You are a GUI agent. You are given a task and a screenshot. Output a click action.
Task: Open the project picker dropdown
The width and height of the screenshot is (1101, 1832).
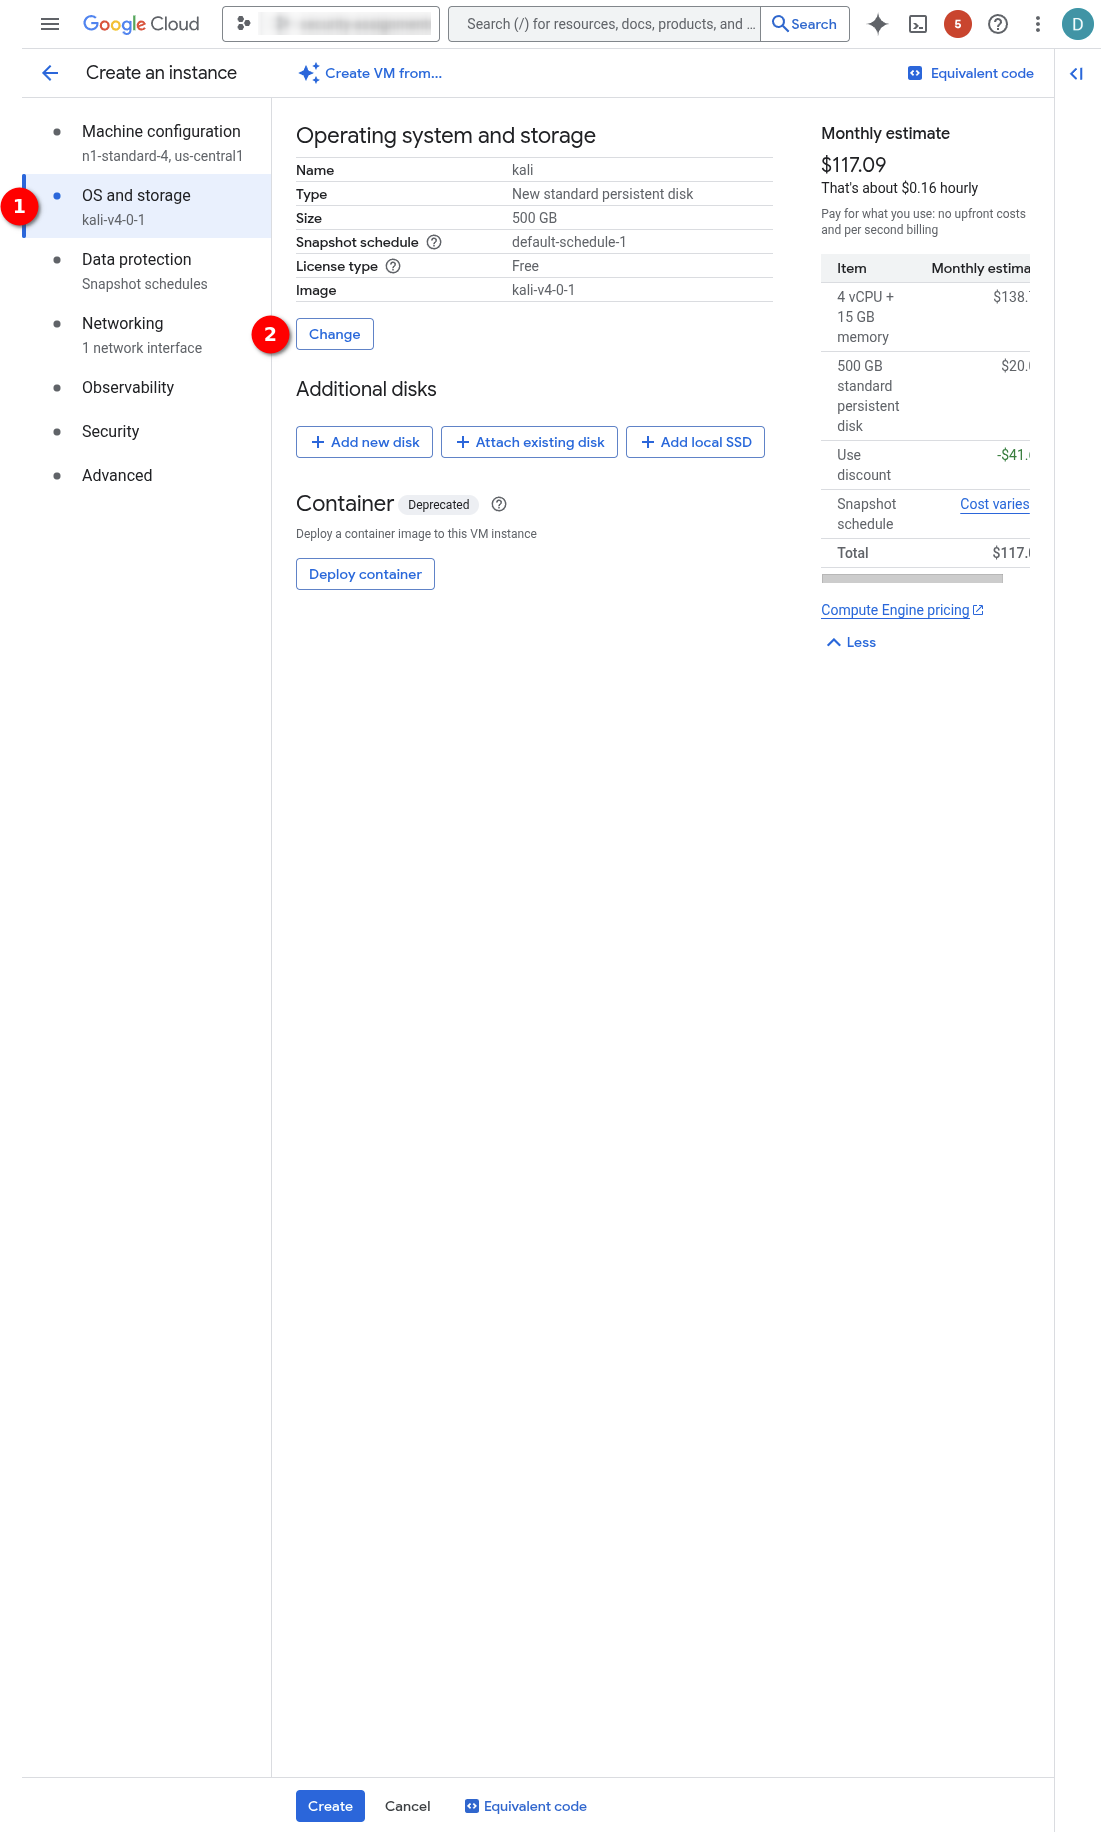tap(331, 24)
